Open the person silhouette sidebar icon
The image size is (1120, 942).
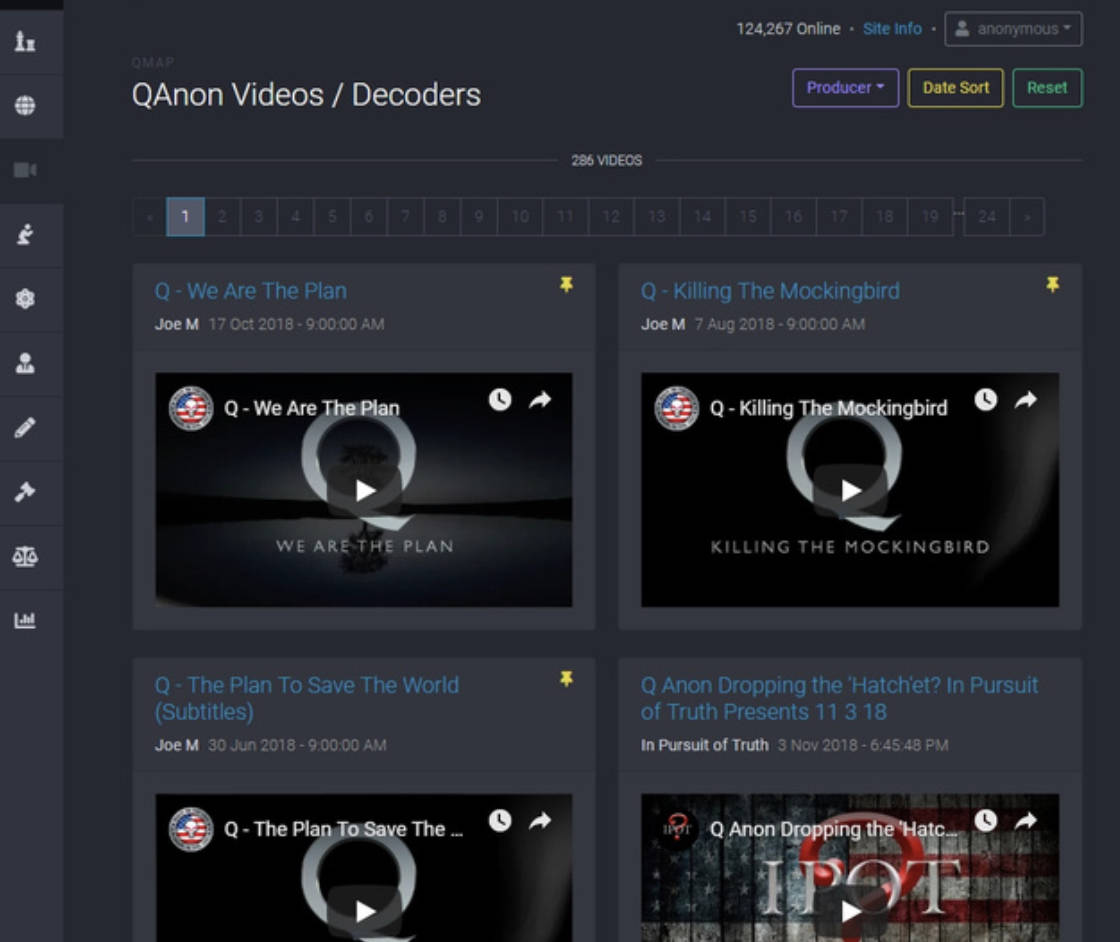pyautogui.click(x=25, y=363)
